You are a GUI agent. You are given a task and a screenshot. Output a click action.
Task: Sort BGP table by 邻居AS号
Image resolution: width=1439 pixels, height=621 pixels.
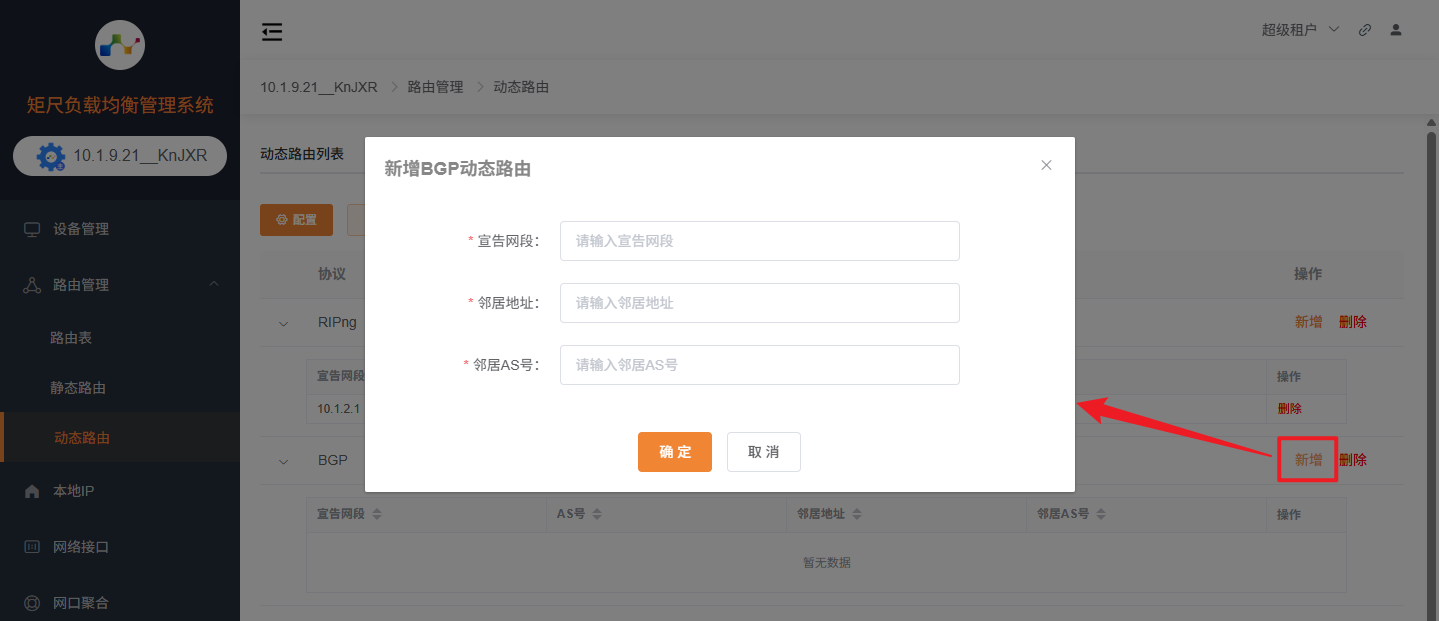[x=1101, y=514]
